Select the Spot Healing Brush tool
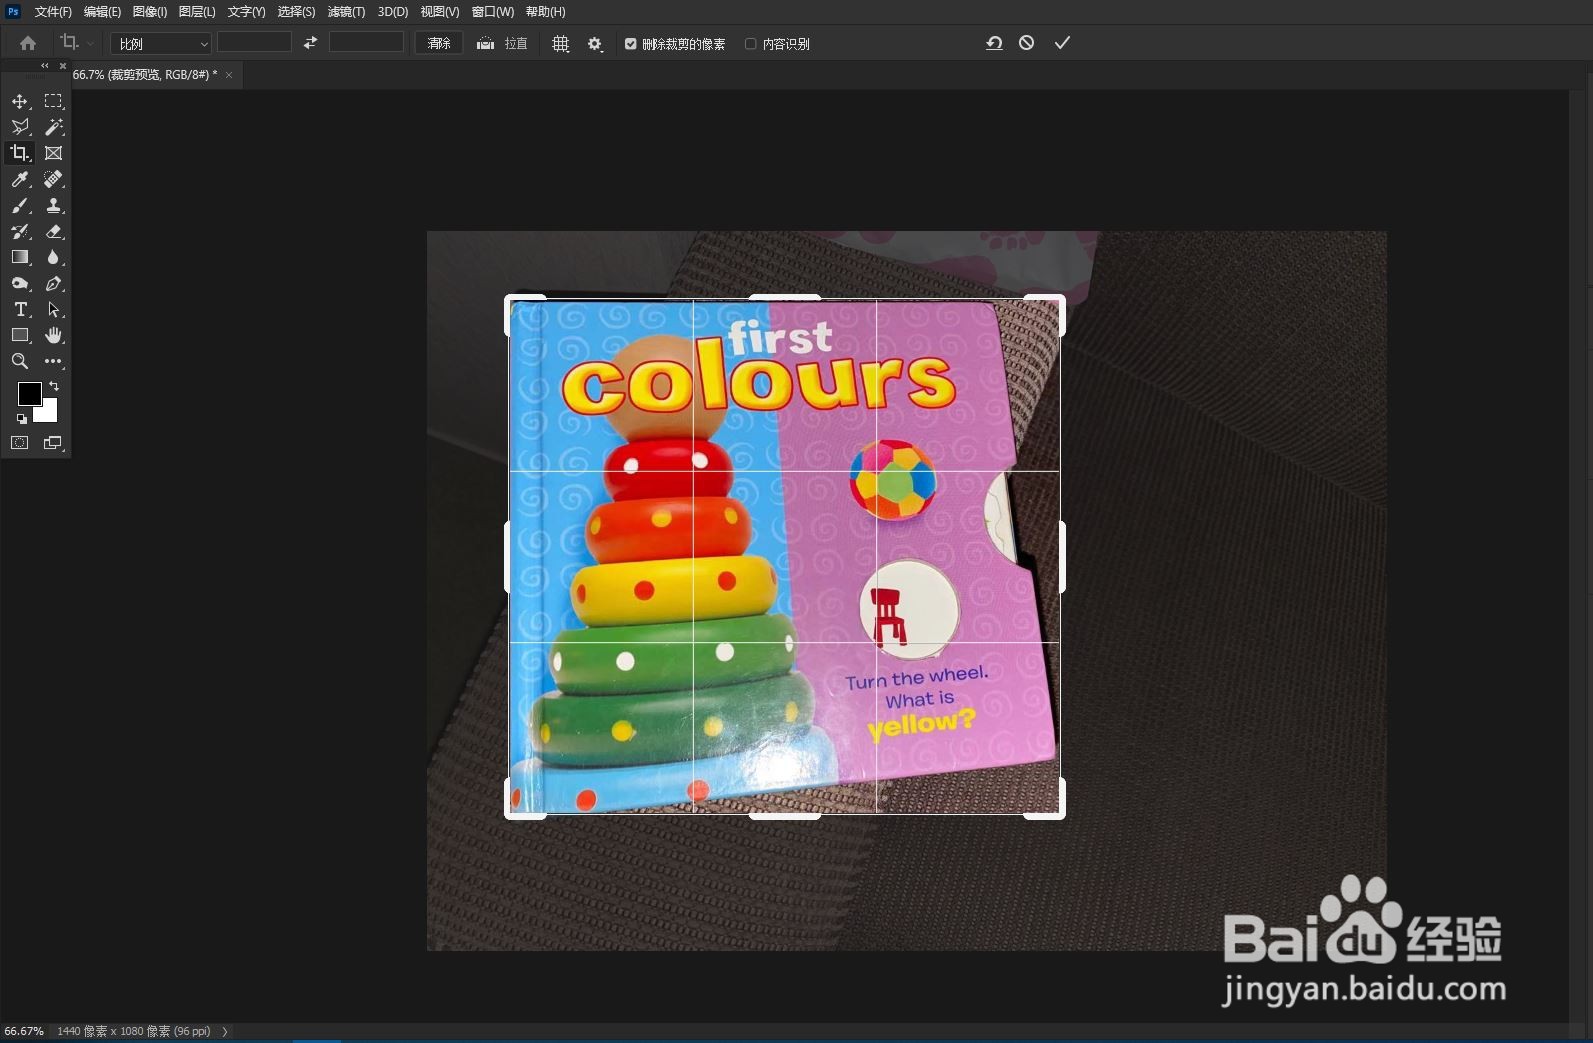The height and width of the screenshot is (1043, 1593). pos(53,179)
